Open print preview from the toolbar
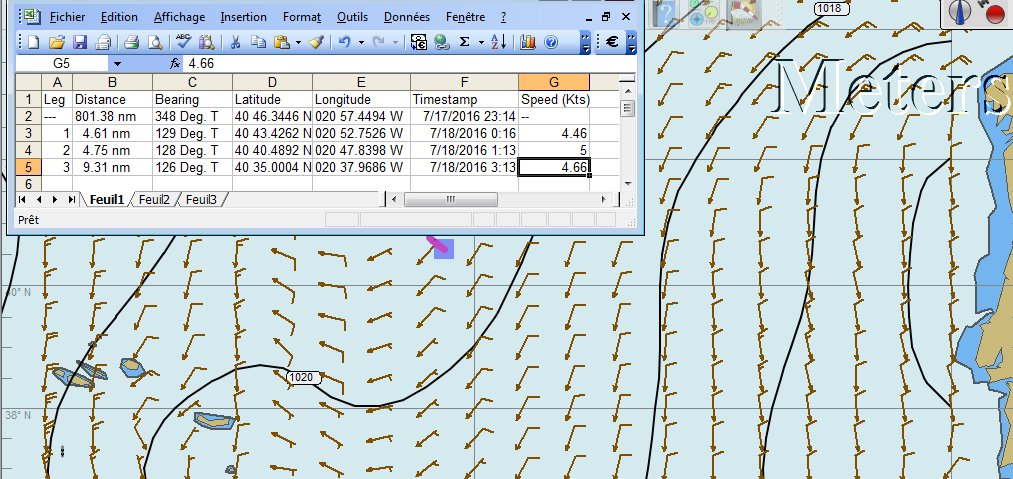Image resolution: width=1013 pixels, height=479 pixels. point(155,43)
